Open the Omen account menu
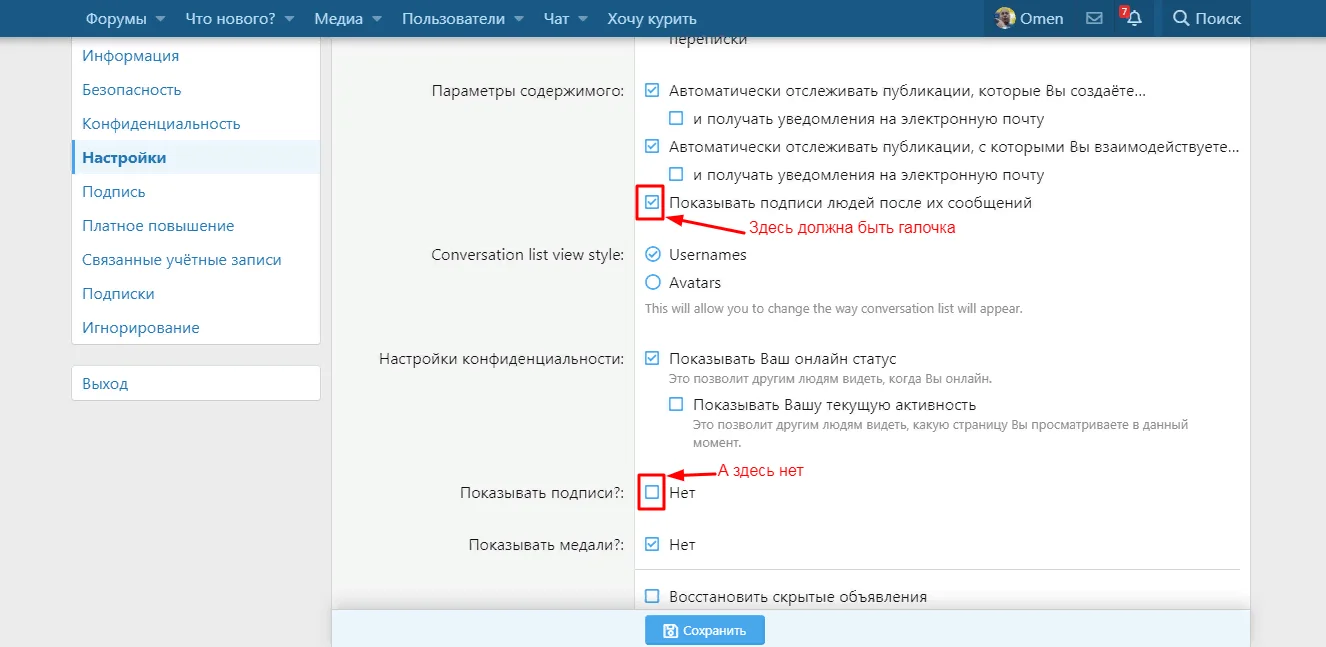 pyautogui.click(x=1029, y=18)
